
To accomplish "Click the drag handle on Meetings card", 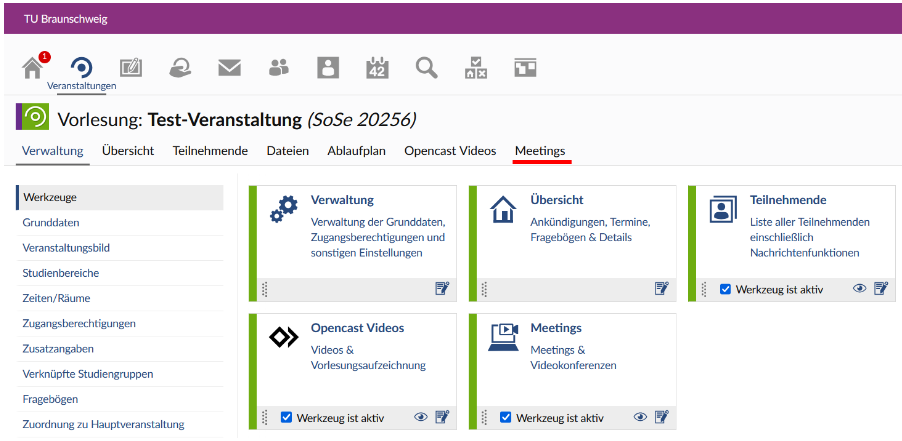I will coord(485,417).
